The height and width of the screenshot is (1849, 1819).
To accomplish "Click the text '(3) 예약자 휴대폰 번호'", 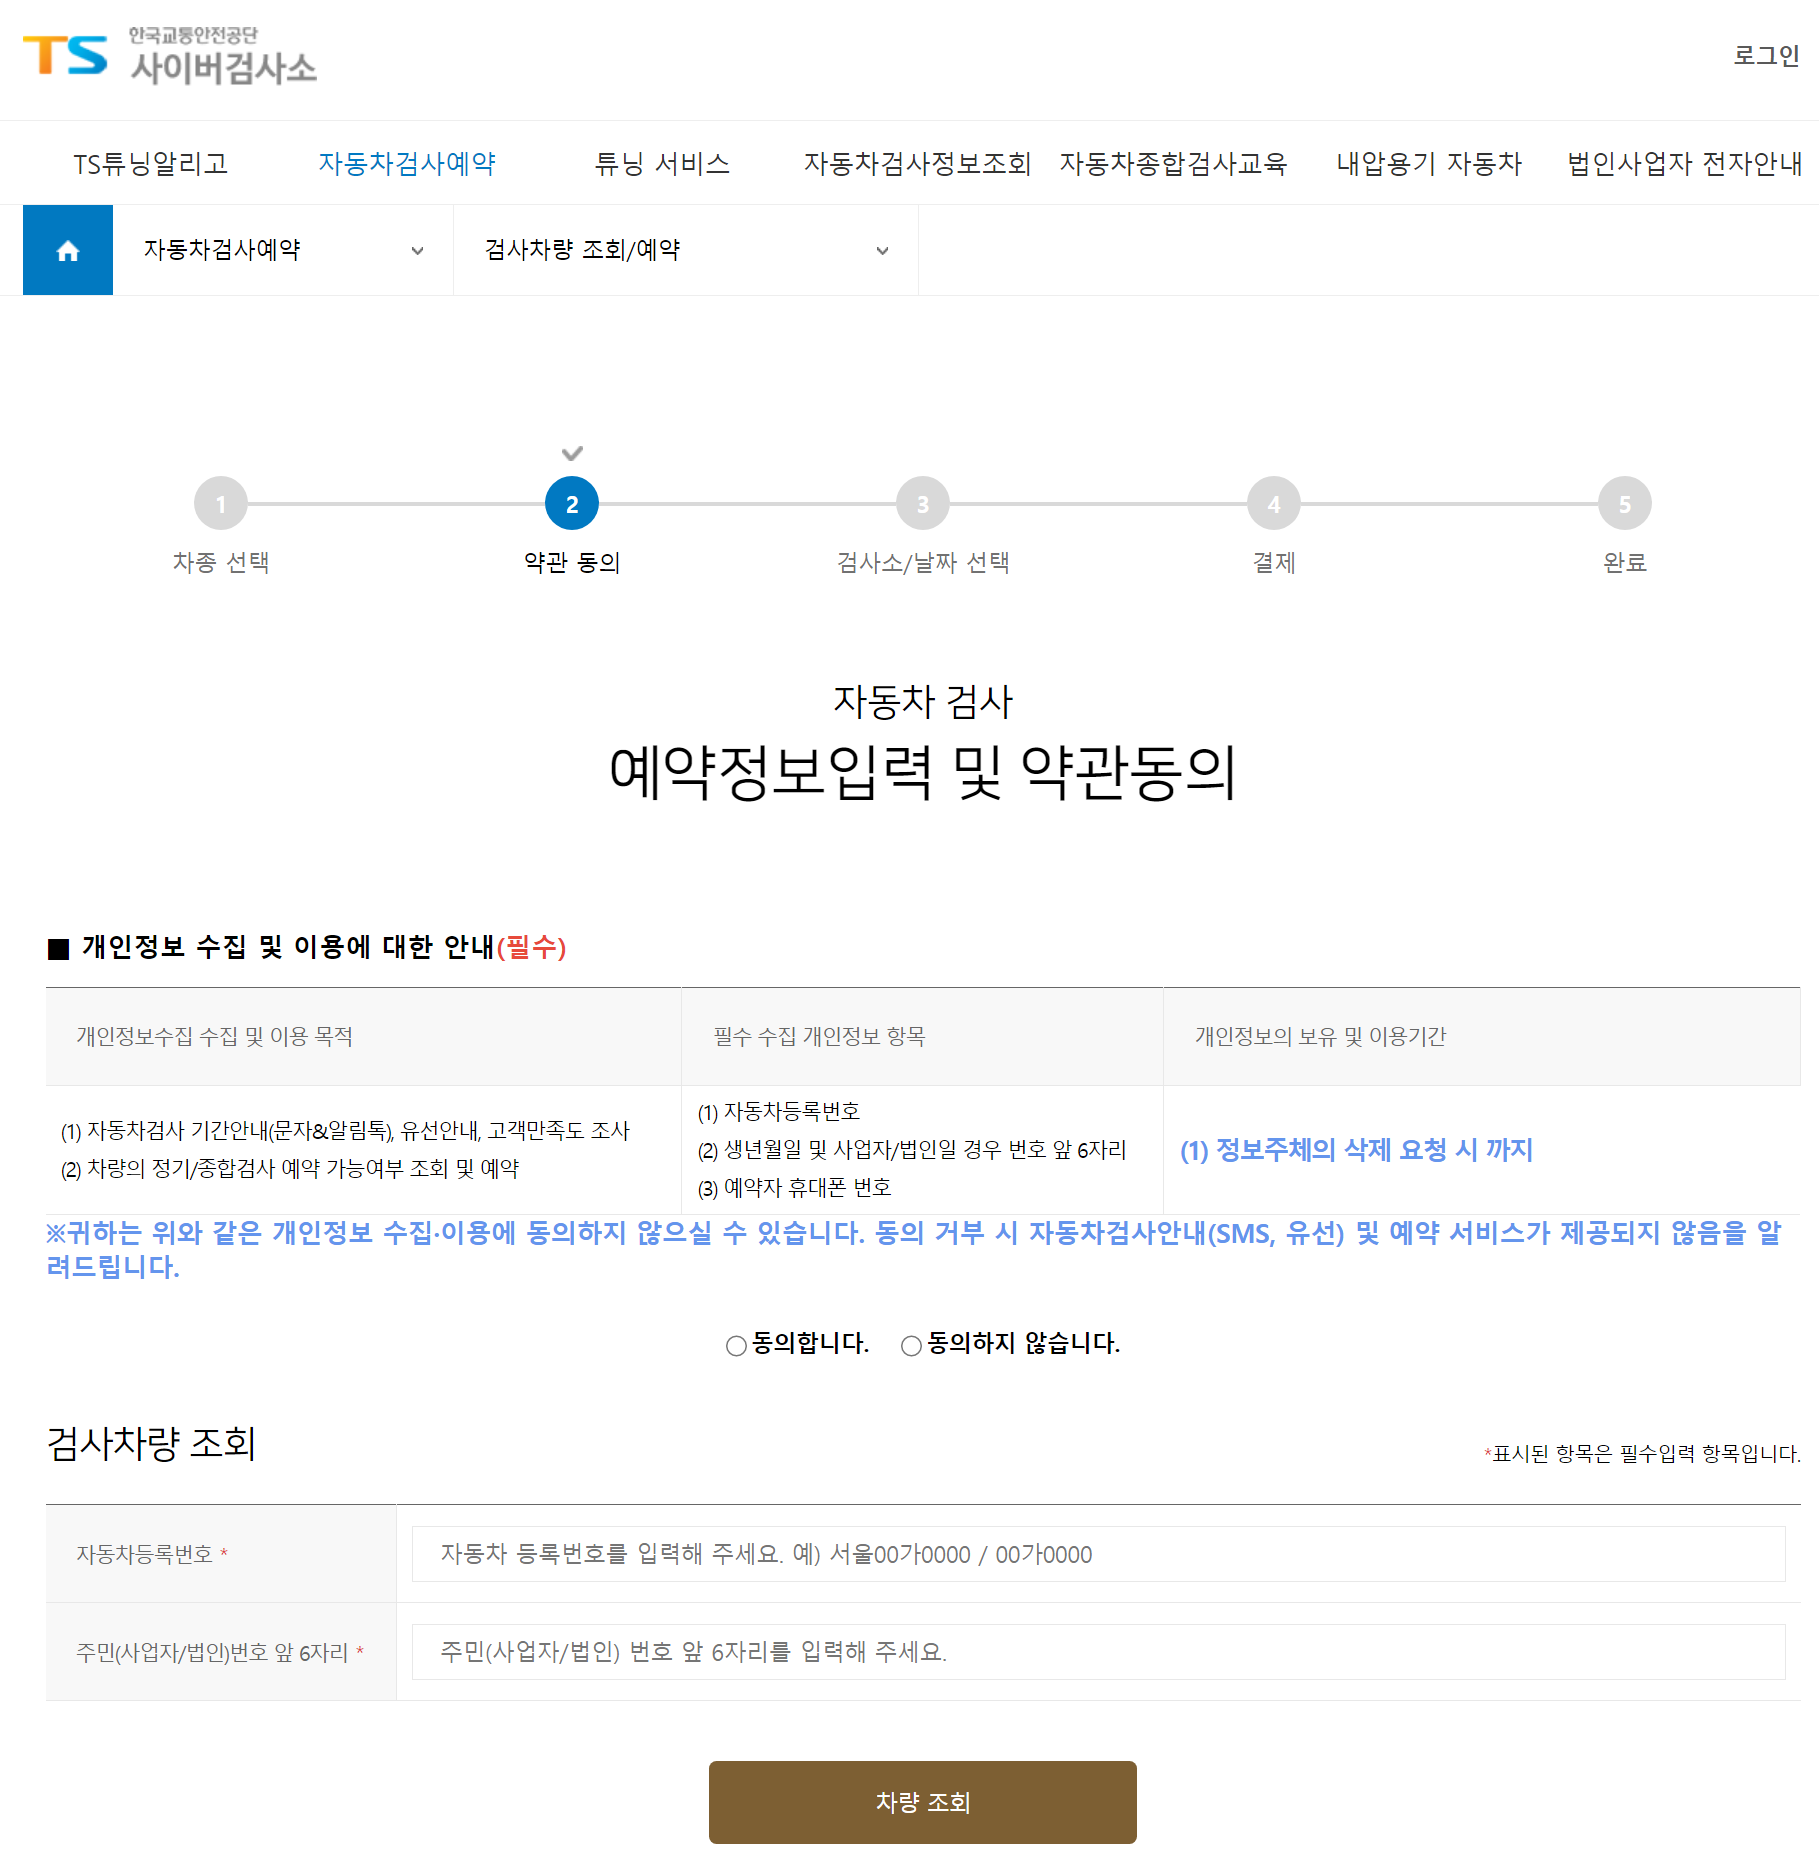I will tap(795, 1188).
